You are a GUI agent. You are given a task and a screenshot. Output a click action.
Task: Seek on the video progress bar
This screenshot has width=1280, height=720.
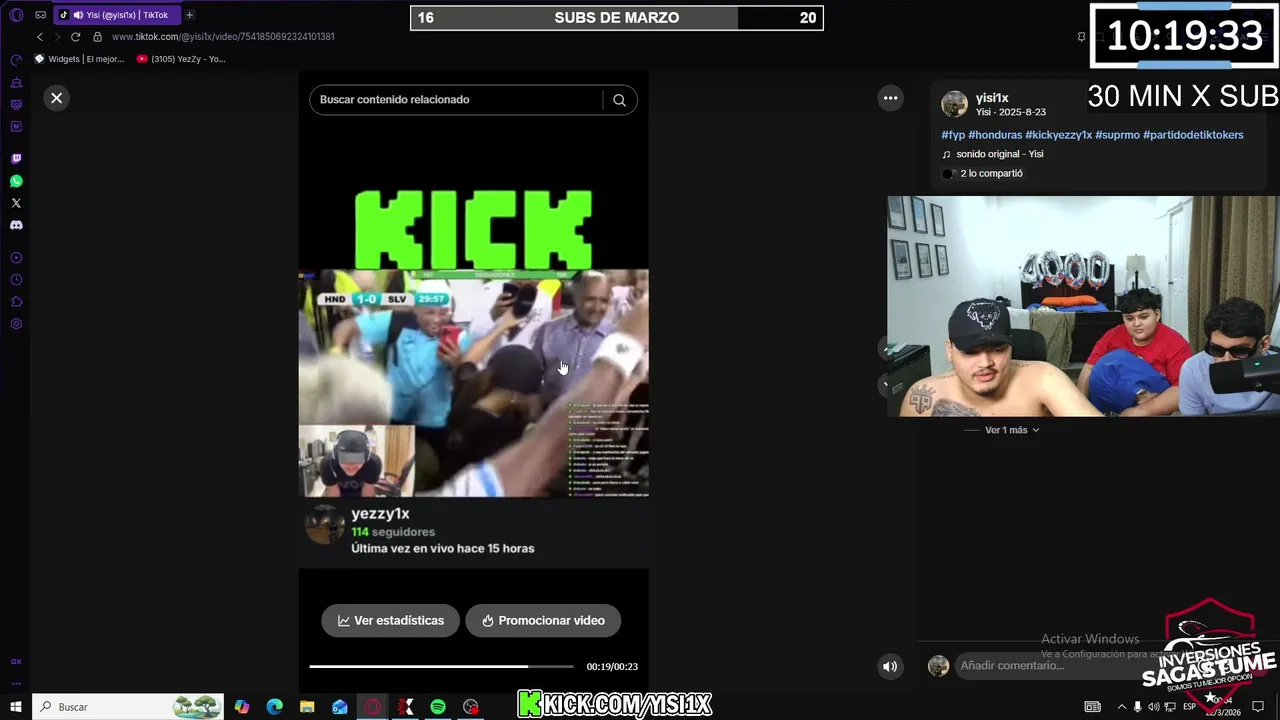(441, 666)
